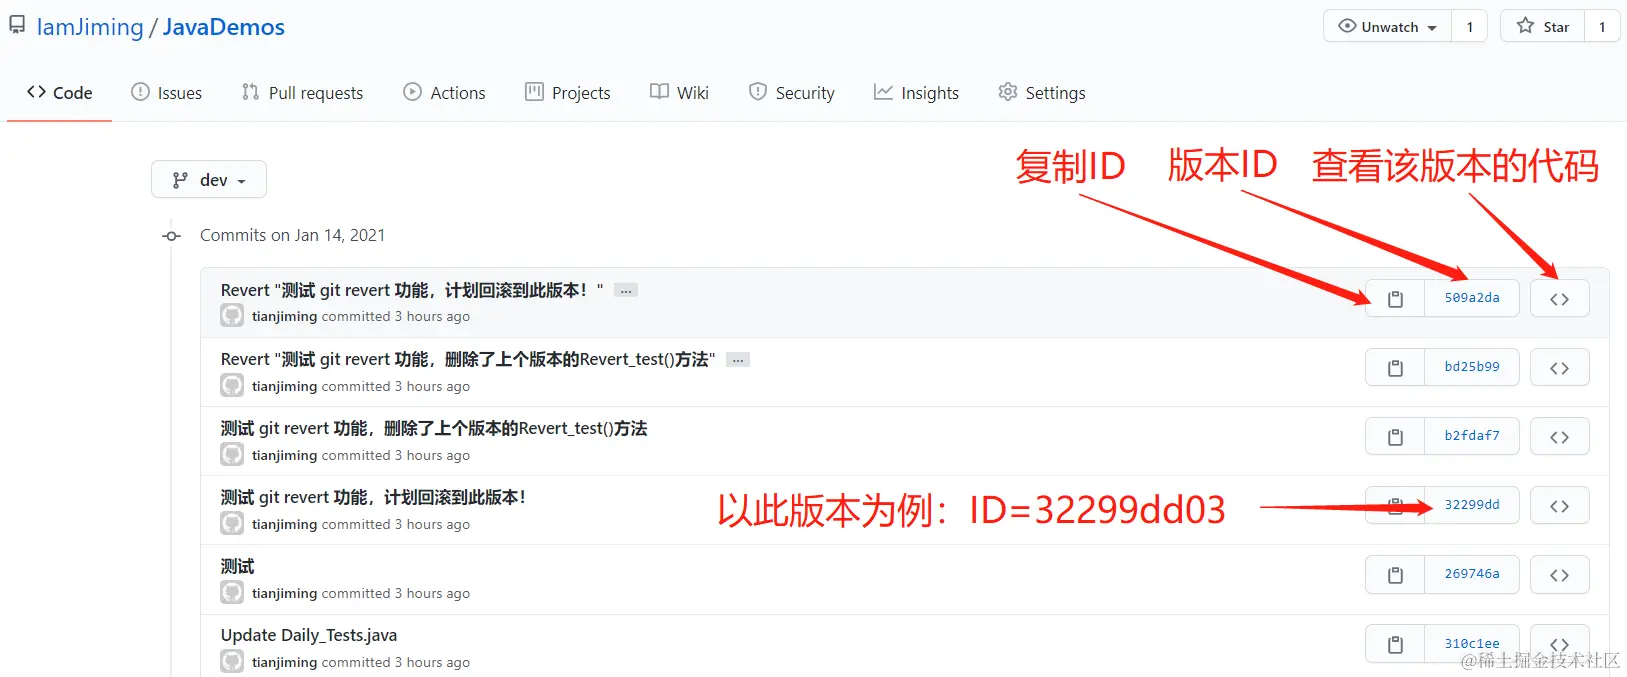
Task: Open the Settings tab
Action: pos(1041,92)
